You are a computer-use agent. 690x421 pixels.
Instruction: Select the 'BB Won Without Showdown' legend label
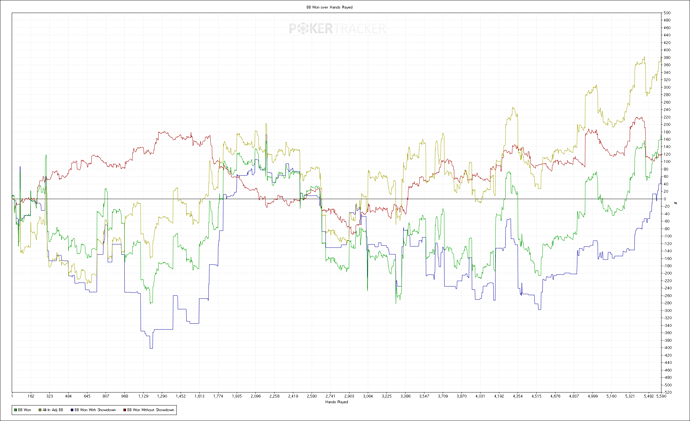click(x=150, y=410)
